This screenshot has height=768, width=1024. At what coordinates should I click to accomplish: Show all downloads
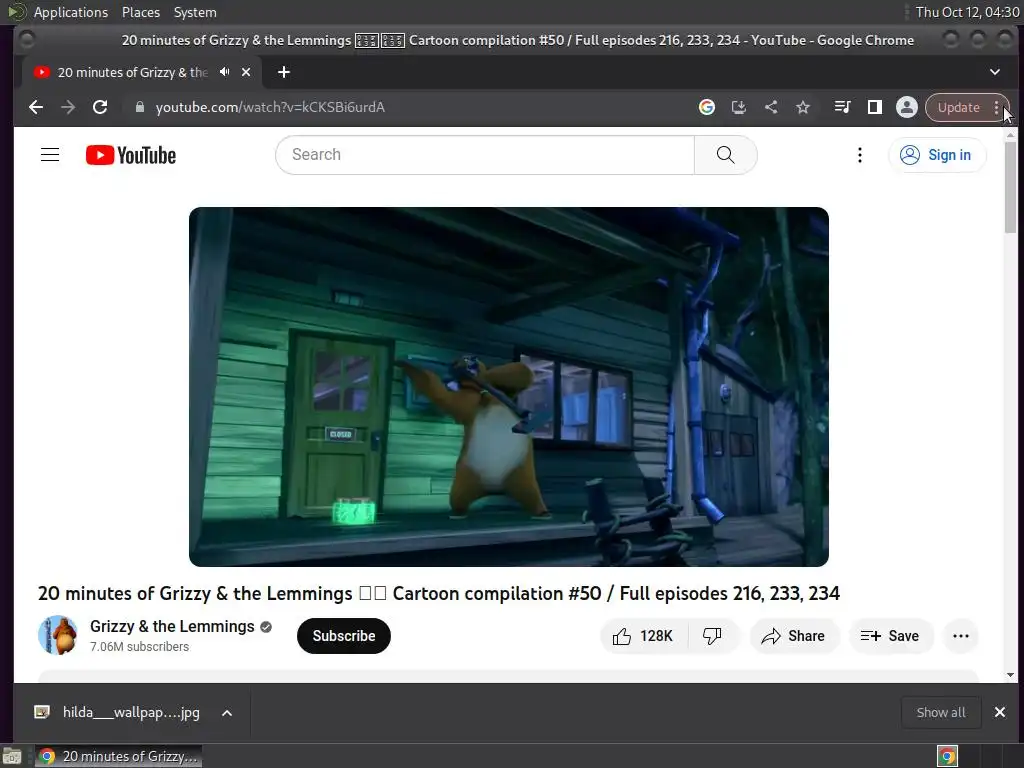941,712
